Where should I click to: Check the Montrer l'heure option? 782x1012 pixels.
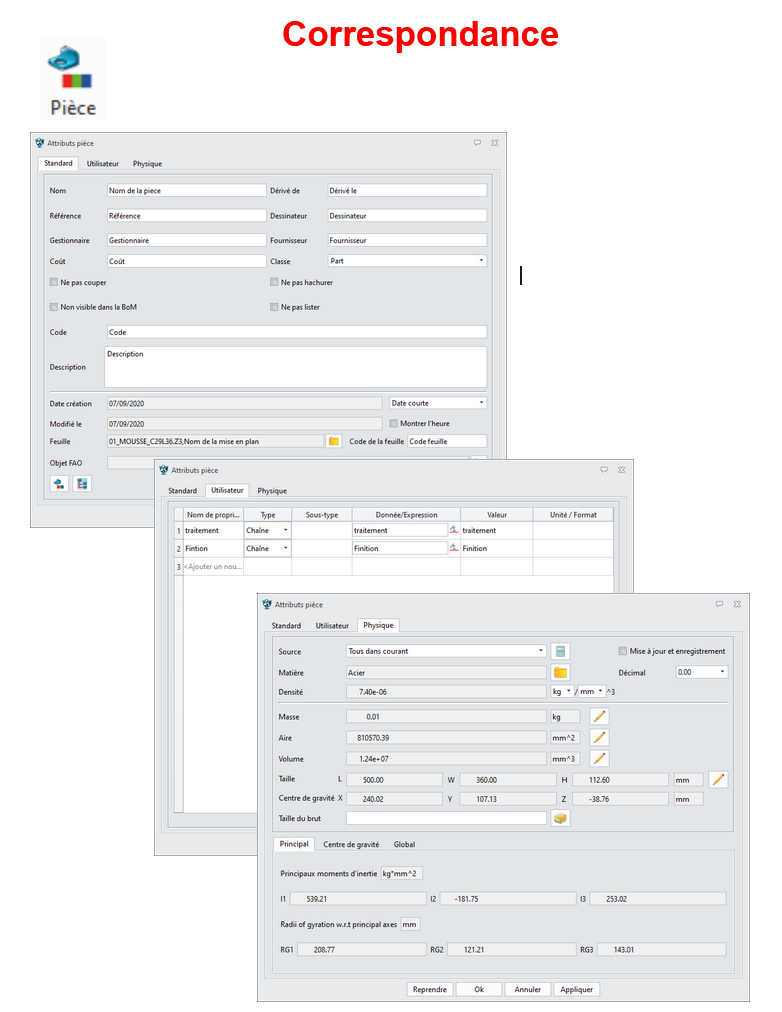394,423
